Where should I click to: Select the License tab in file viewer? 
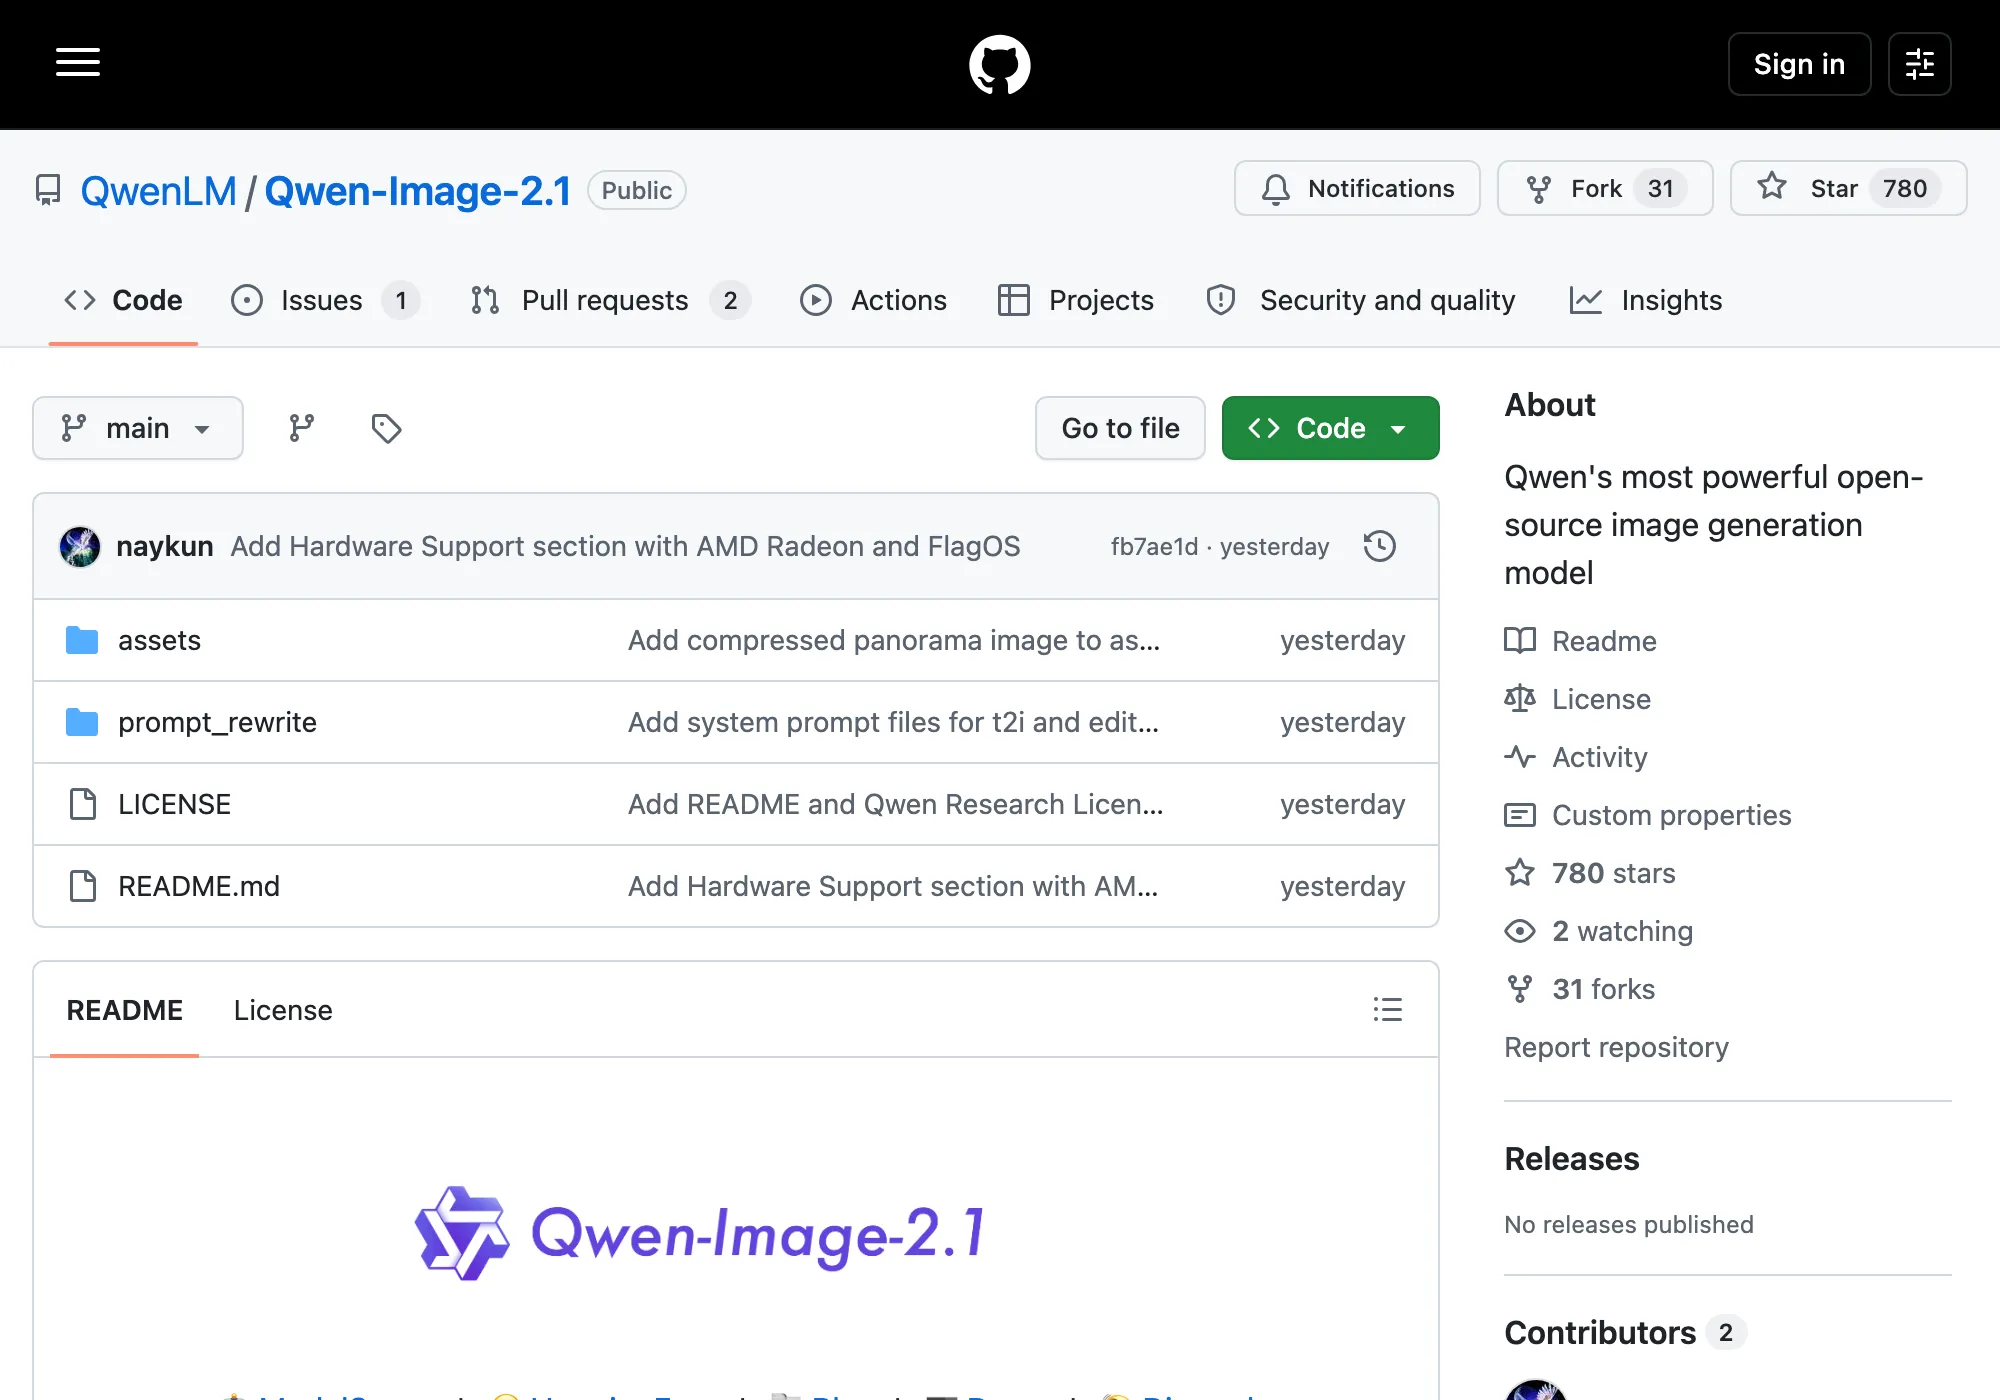(283, 1010)
